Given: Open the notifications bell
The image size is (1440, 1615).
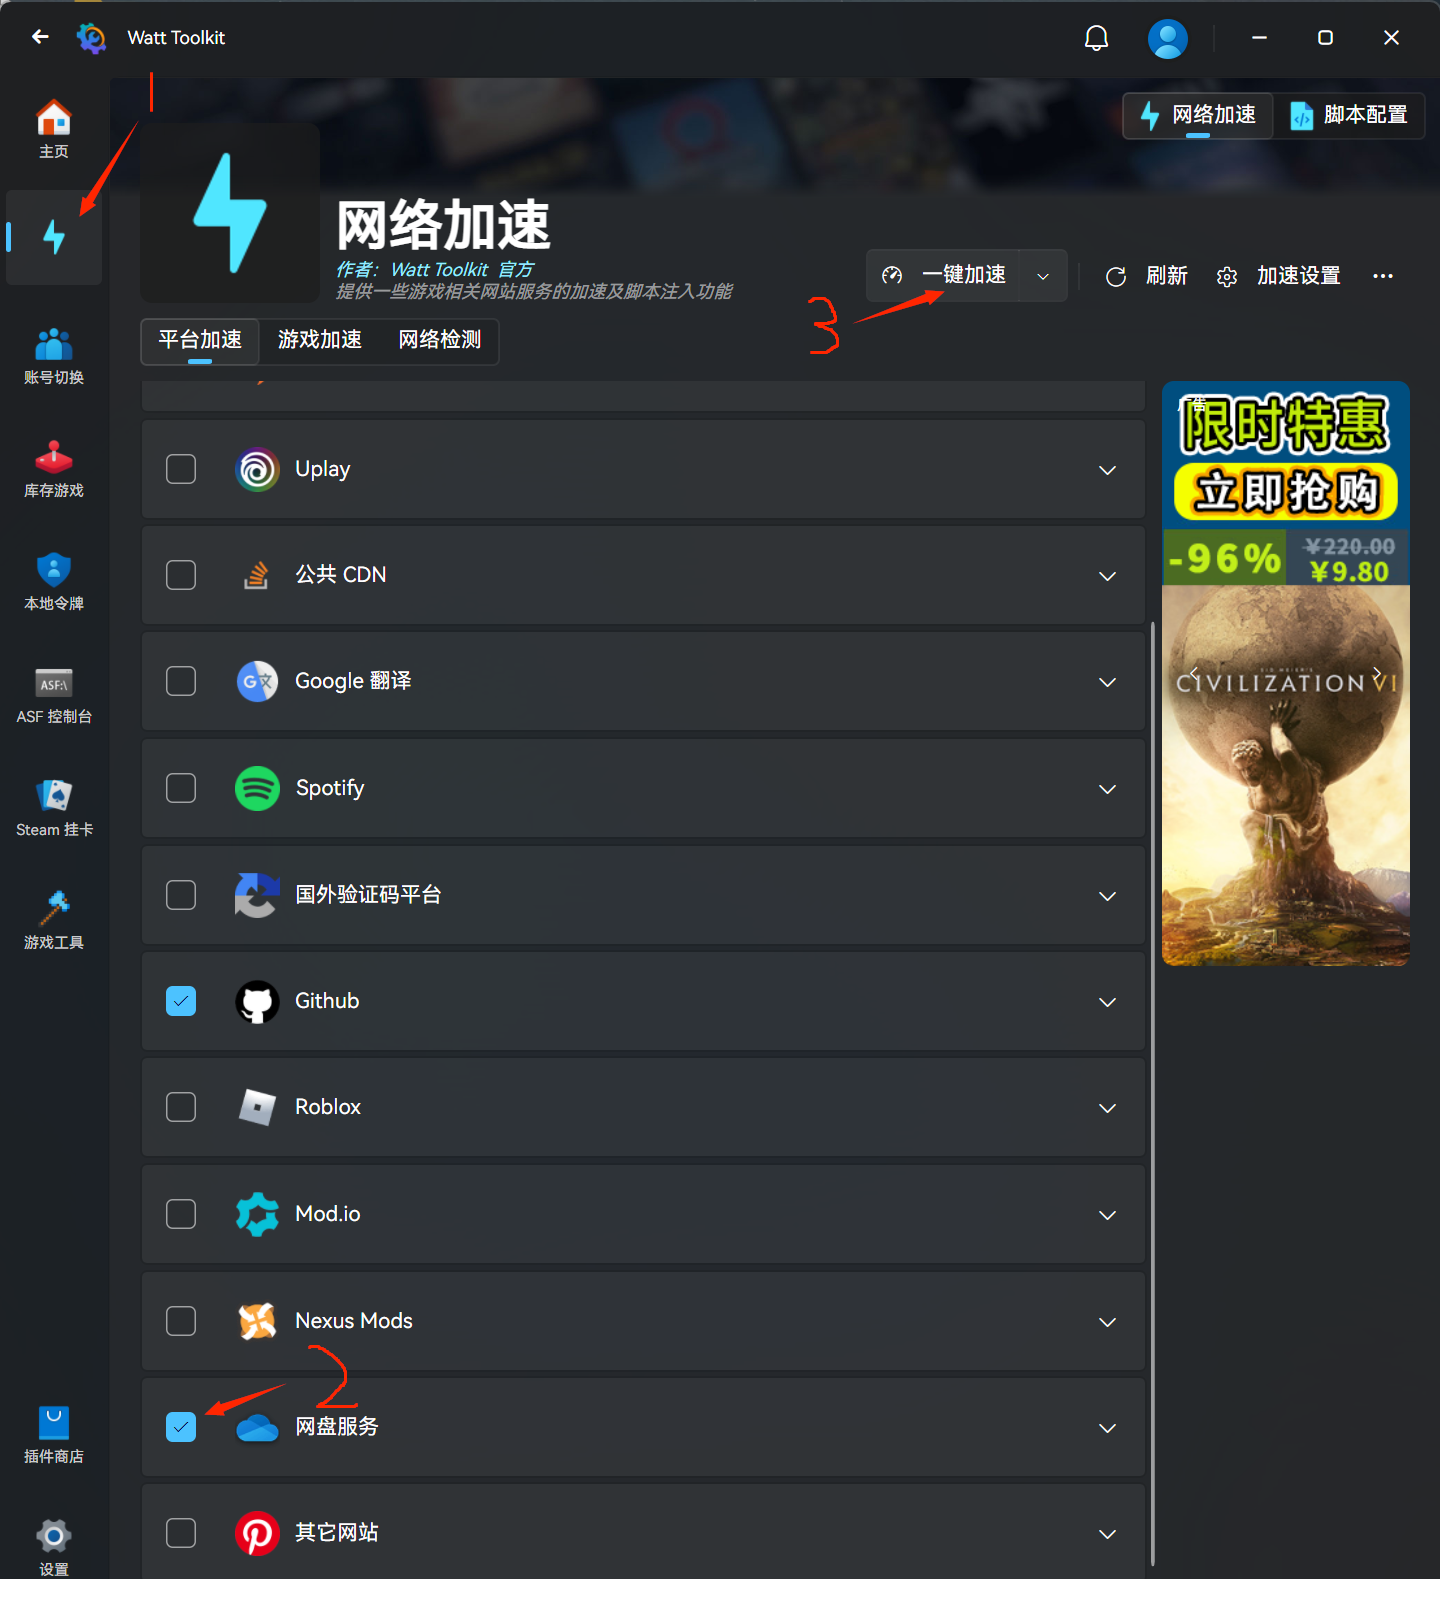Looking at the screenshot, I should (x=1097, y=38).
